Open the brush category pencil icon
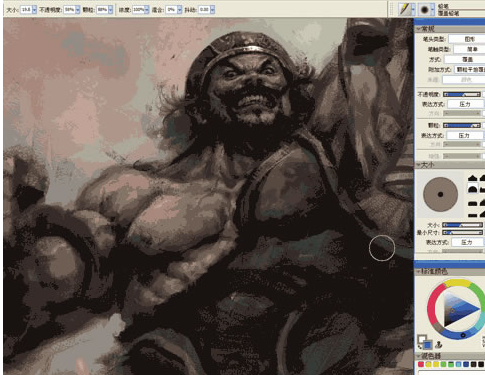 coord(404,9)
